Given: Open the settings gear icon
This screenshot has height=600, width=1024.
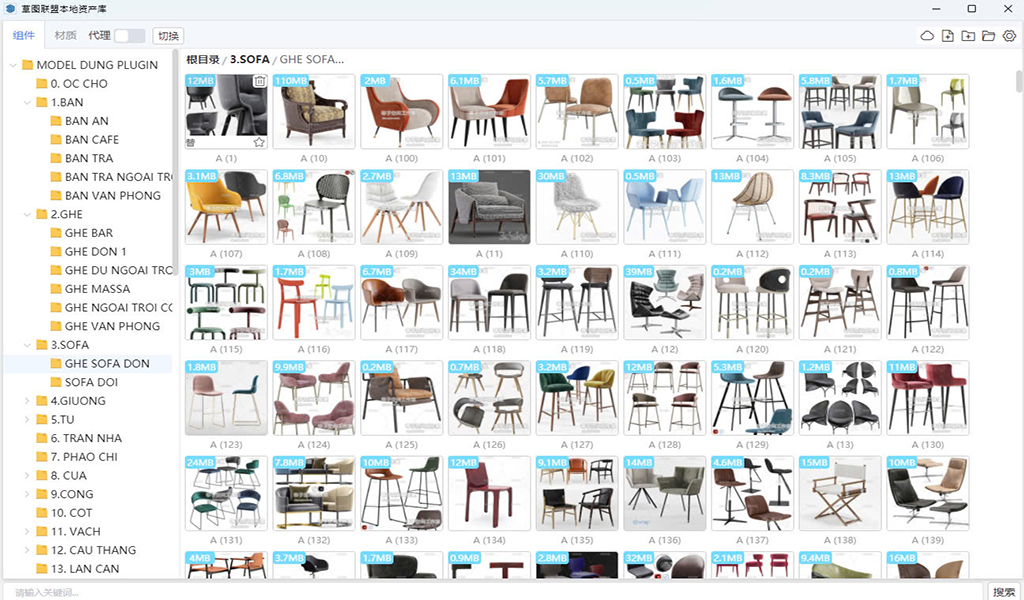Looking at the screenshot, I should (x=1009, y=36).
